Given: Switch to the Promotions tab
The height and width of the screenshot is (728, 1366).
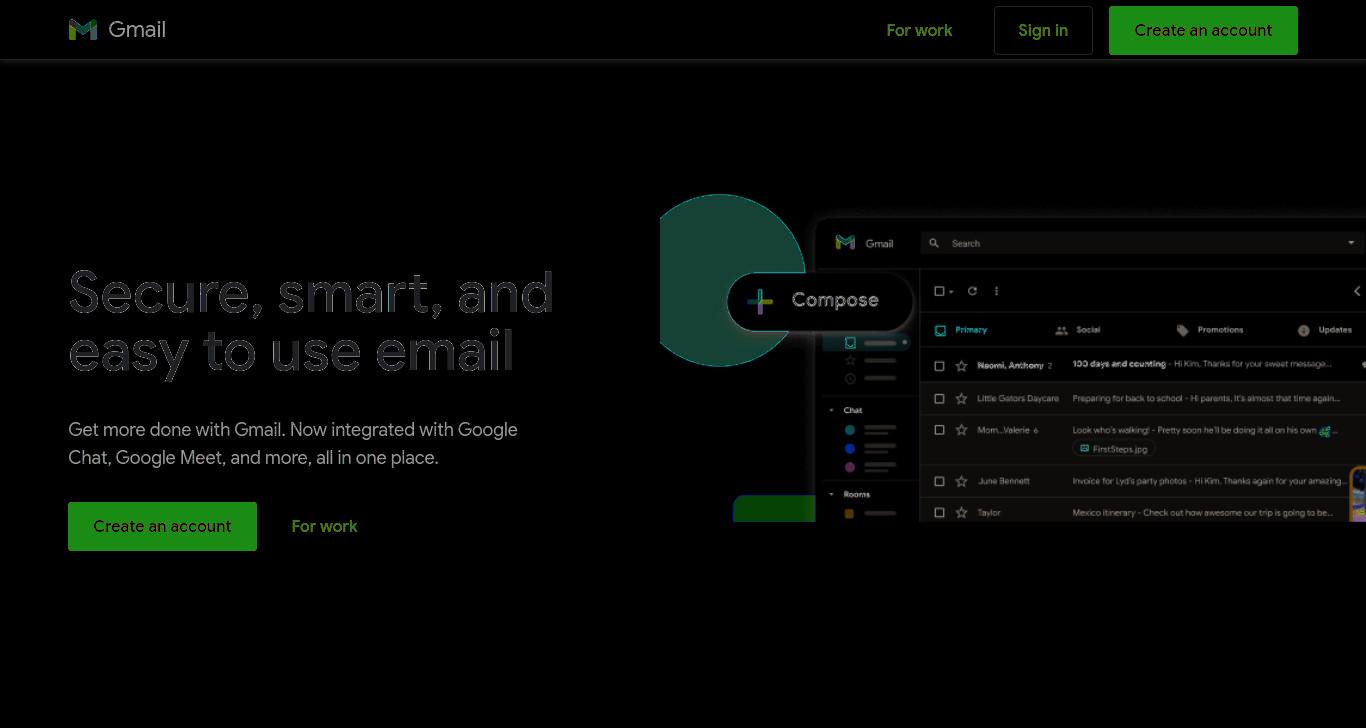Looking at the screenshot, I should coord(1210,330).
